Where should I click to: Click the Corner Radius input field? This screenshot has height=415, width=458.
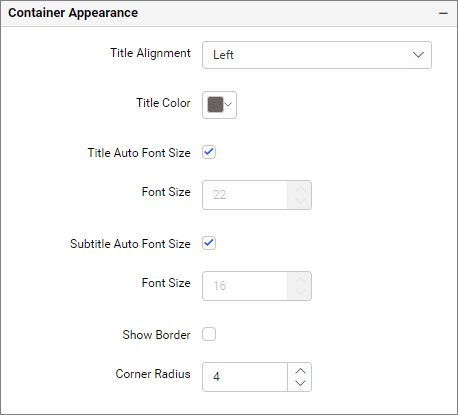pos(245,377)
